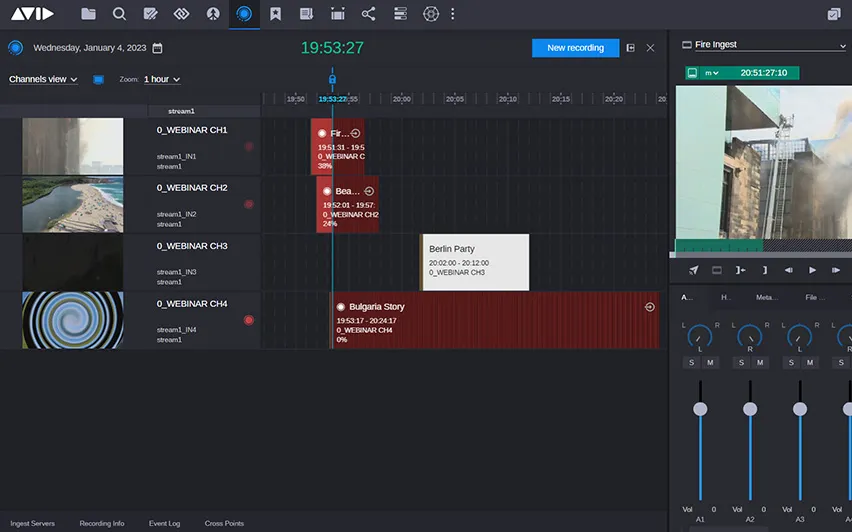
Task: Click the mark-in icon under the preview
Action: (x=740, y=270)
